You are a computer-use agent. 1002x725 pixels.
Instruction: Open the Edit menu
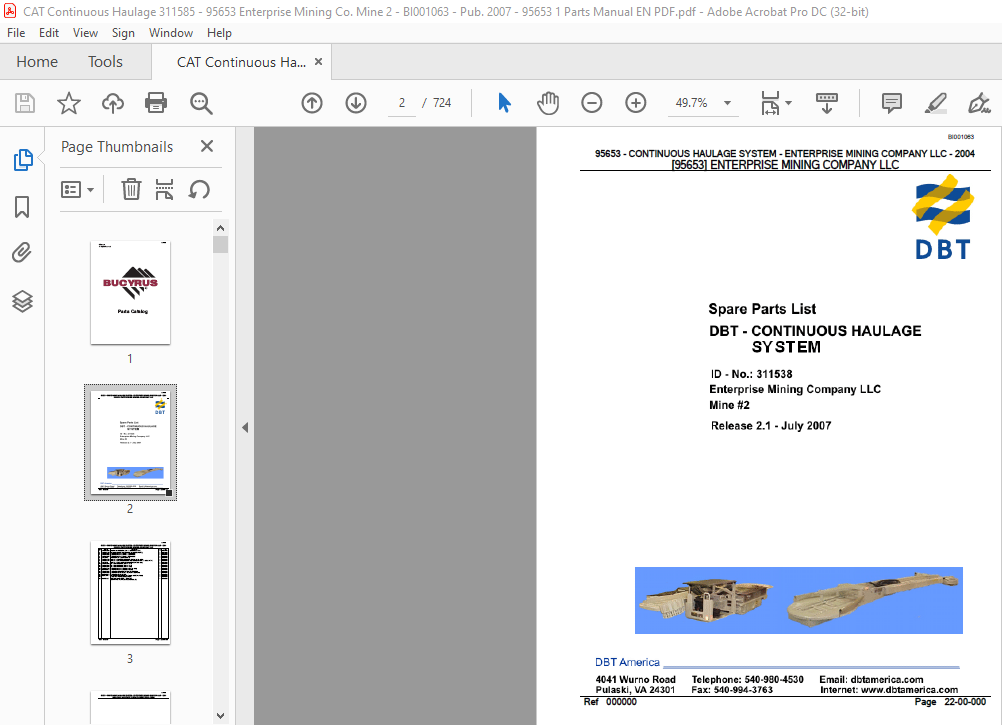coord(49,33)
